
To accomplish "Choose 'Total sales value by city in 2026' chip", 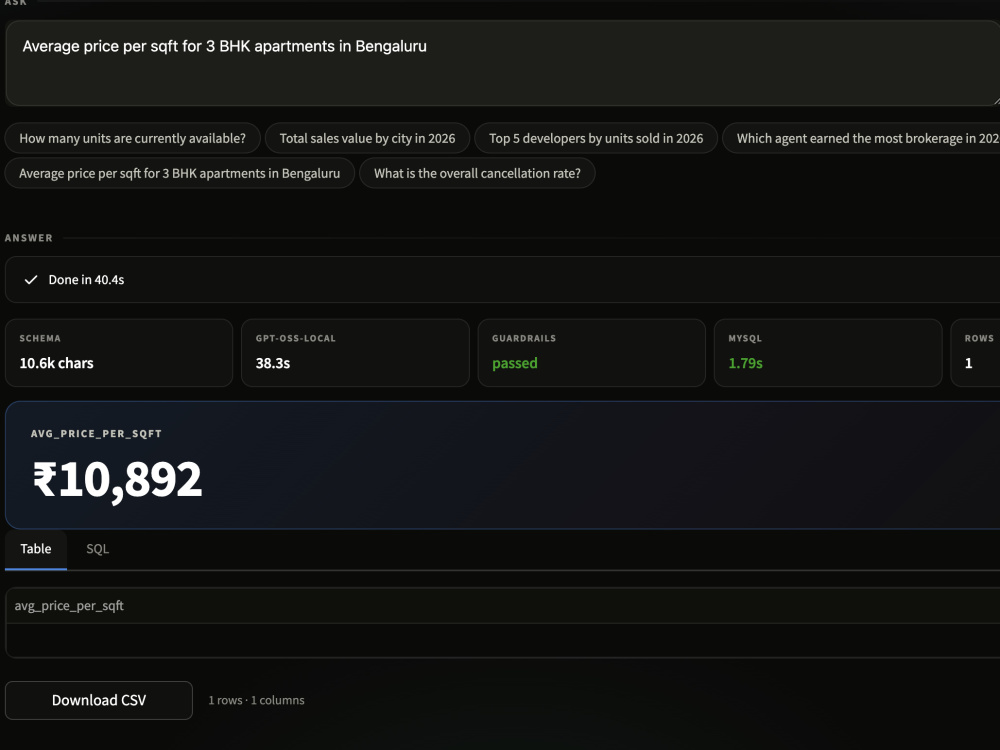I will coord(367,138).
